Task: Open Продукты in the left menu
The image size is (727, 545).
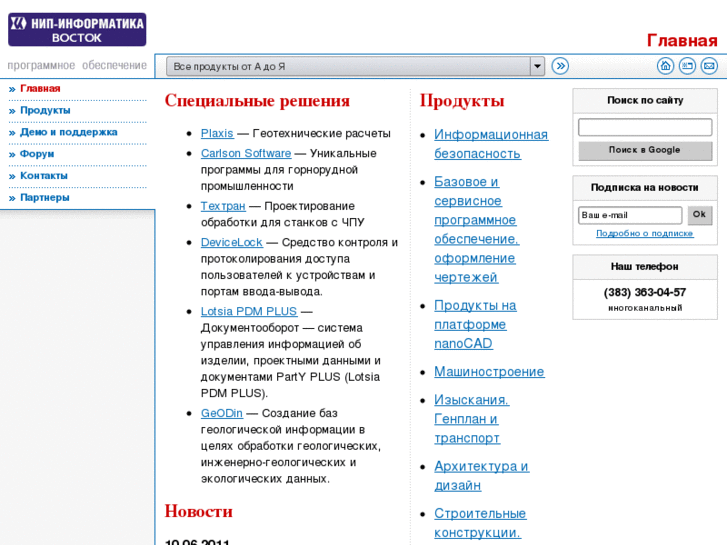Action: pyautogui.click(x=45, y=110)
